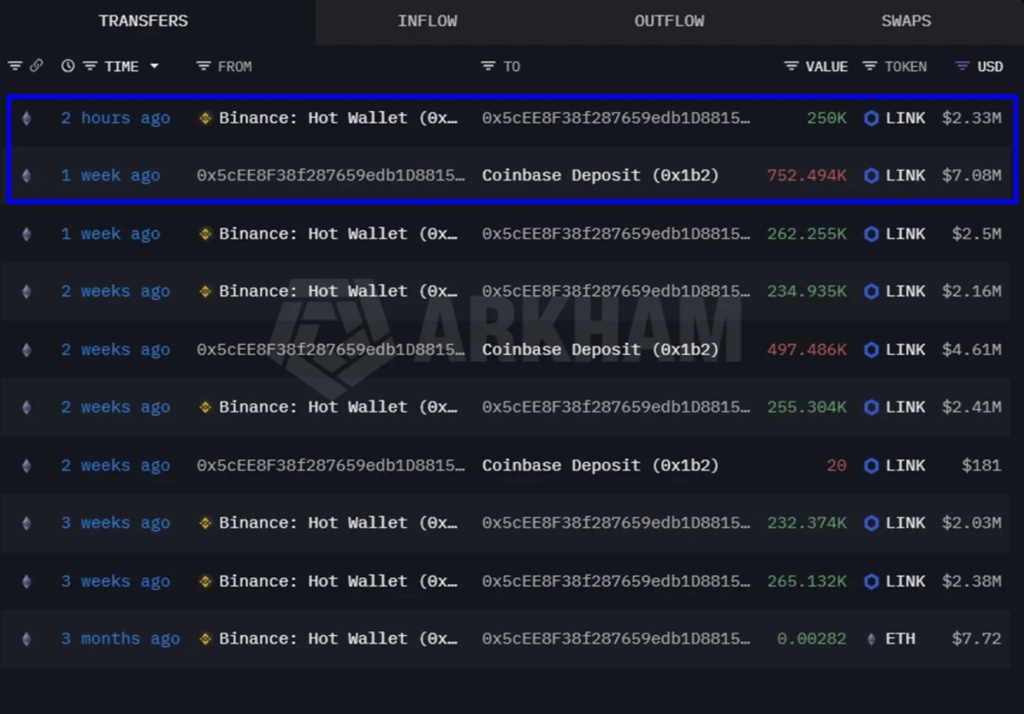Open the FROM column filter

[x=204, y=66]
